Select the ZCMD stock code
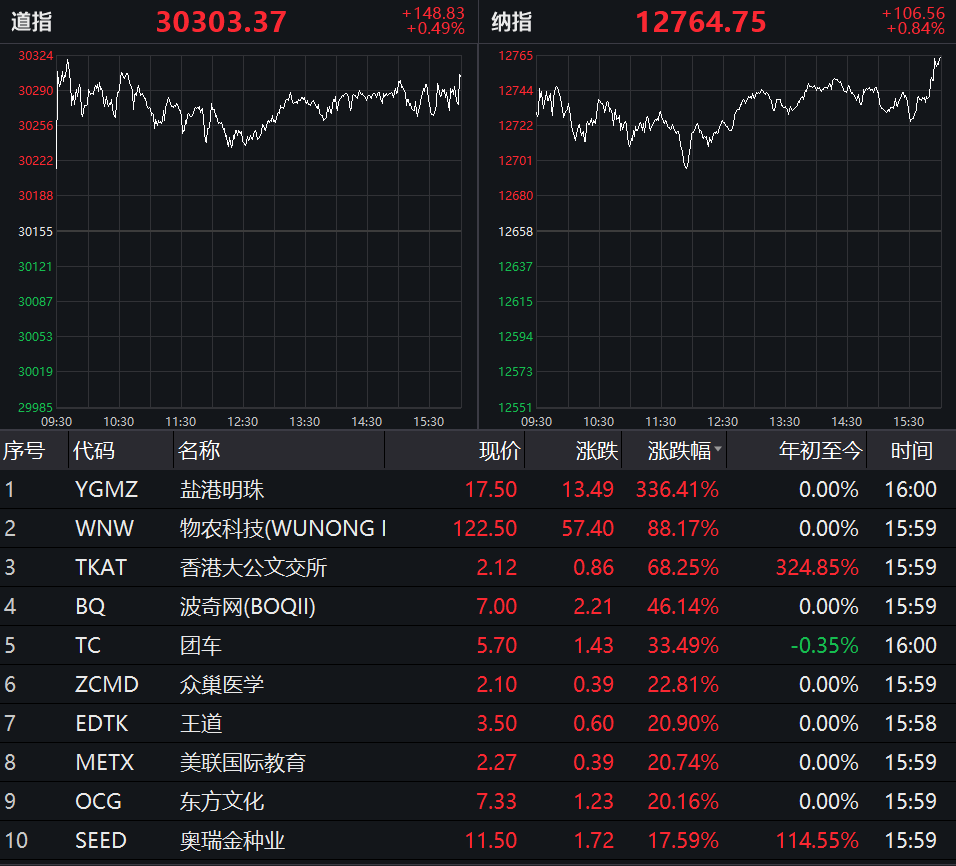This screenshot has height=866, width=956. click(x=107, y=685)
